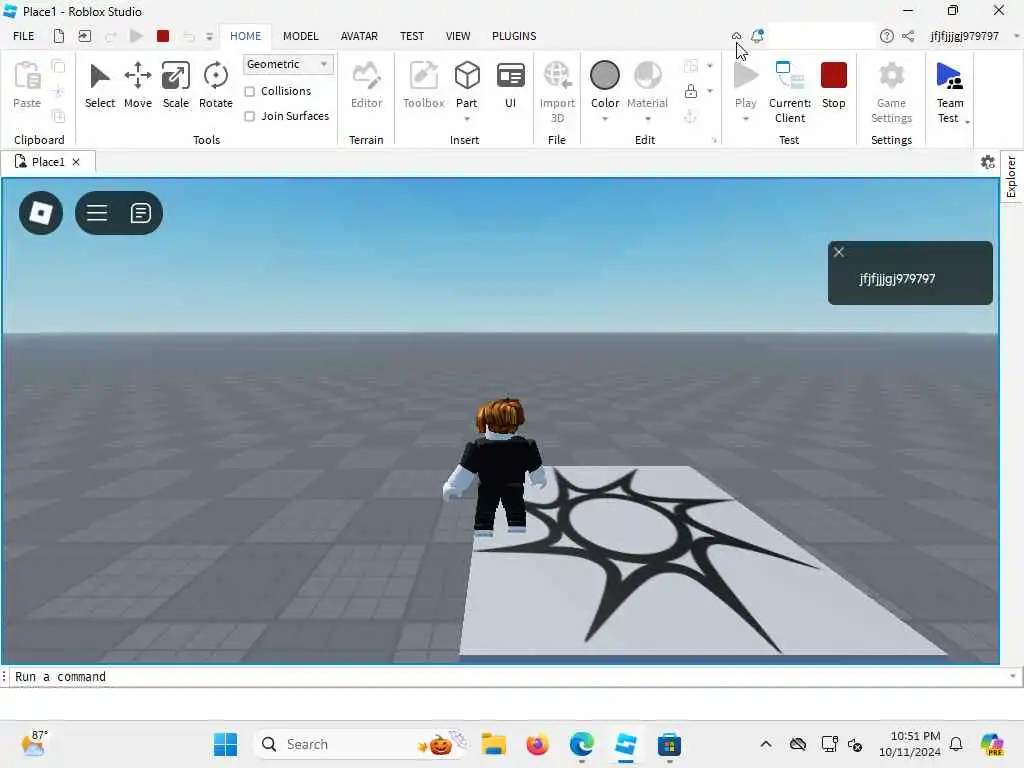
Task: Show hidden system tray icons
Action: click(766, 744)
